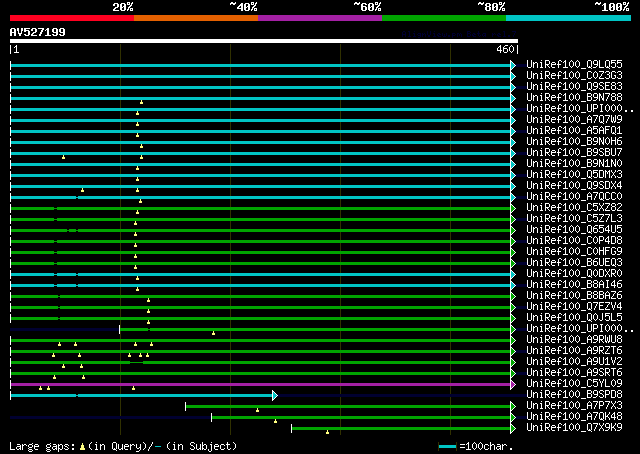Click the arrowhead ending the Q9LQ55 alignment bar
The width and height of the screenshot is (640, 454).
[x=513, y=64]
